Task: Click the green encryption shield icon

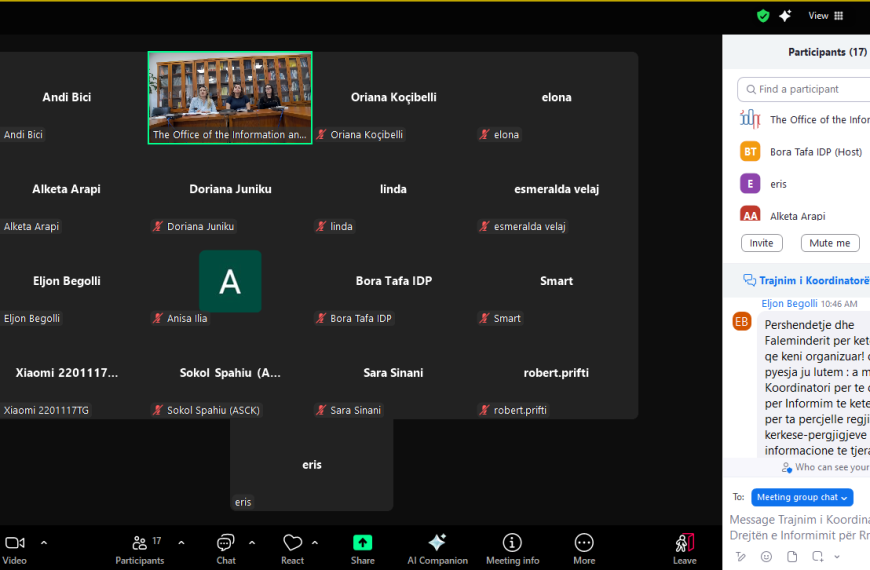Action: coord(763,16)
